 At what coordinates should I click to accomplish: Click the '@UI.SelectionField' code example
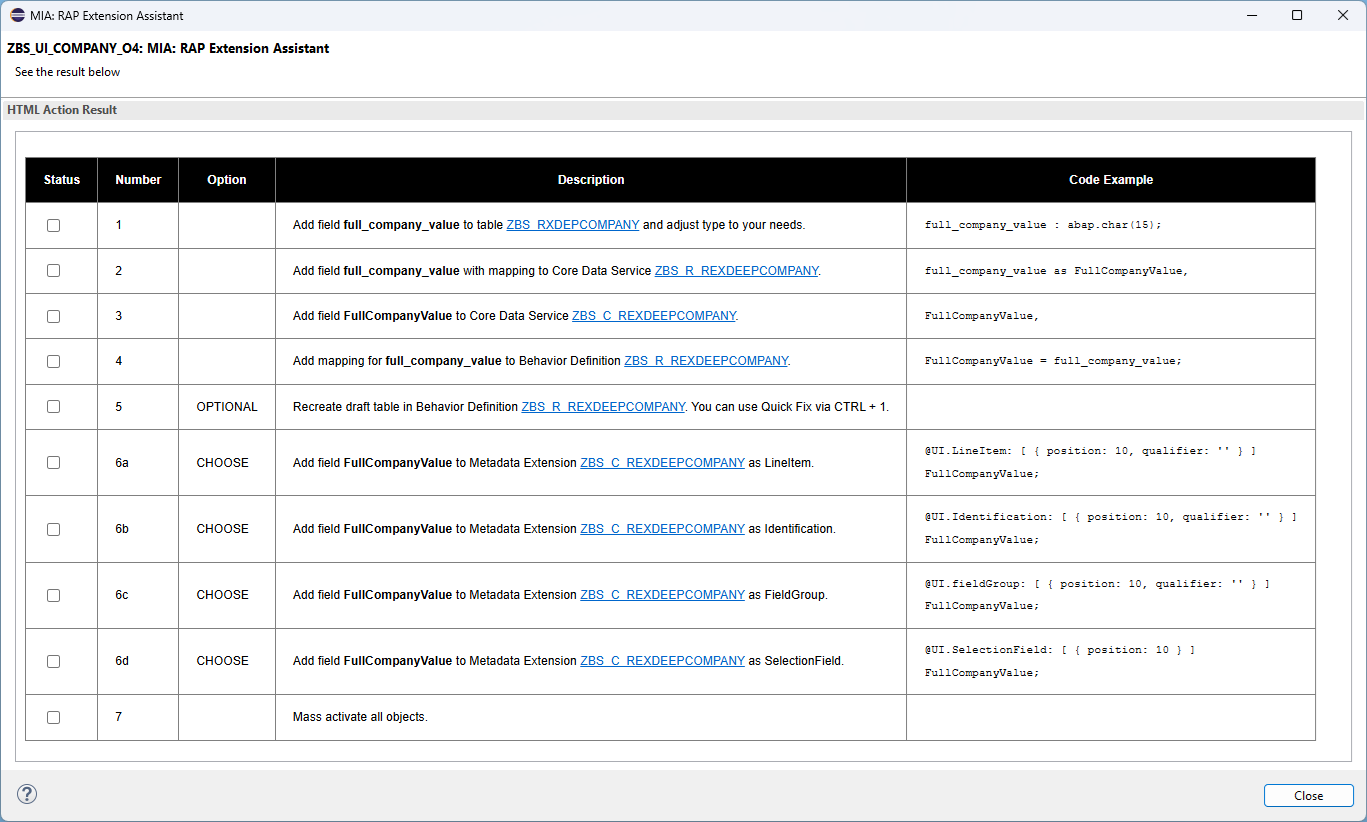pyautogui.click(x=1060, y=661)
